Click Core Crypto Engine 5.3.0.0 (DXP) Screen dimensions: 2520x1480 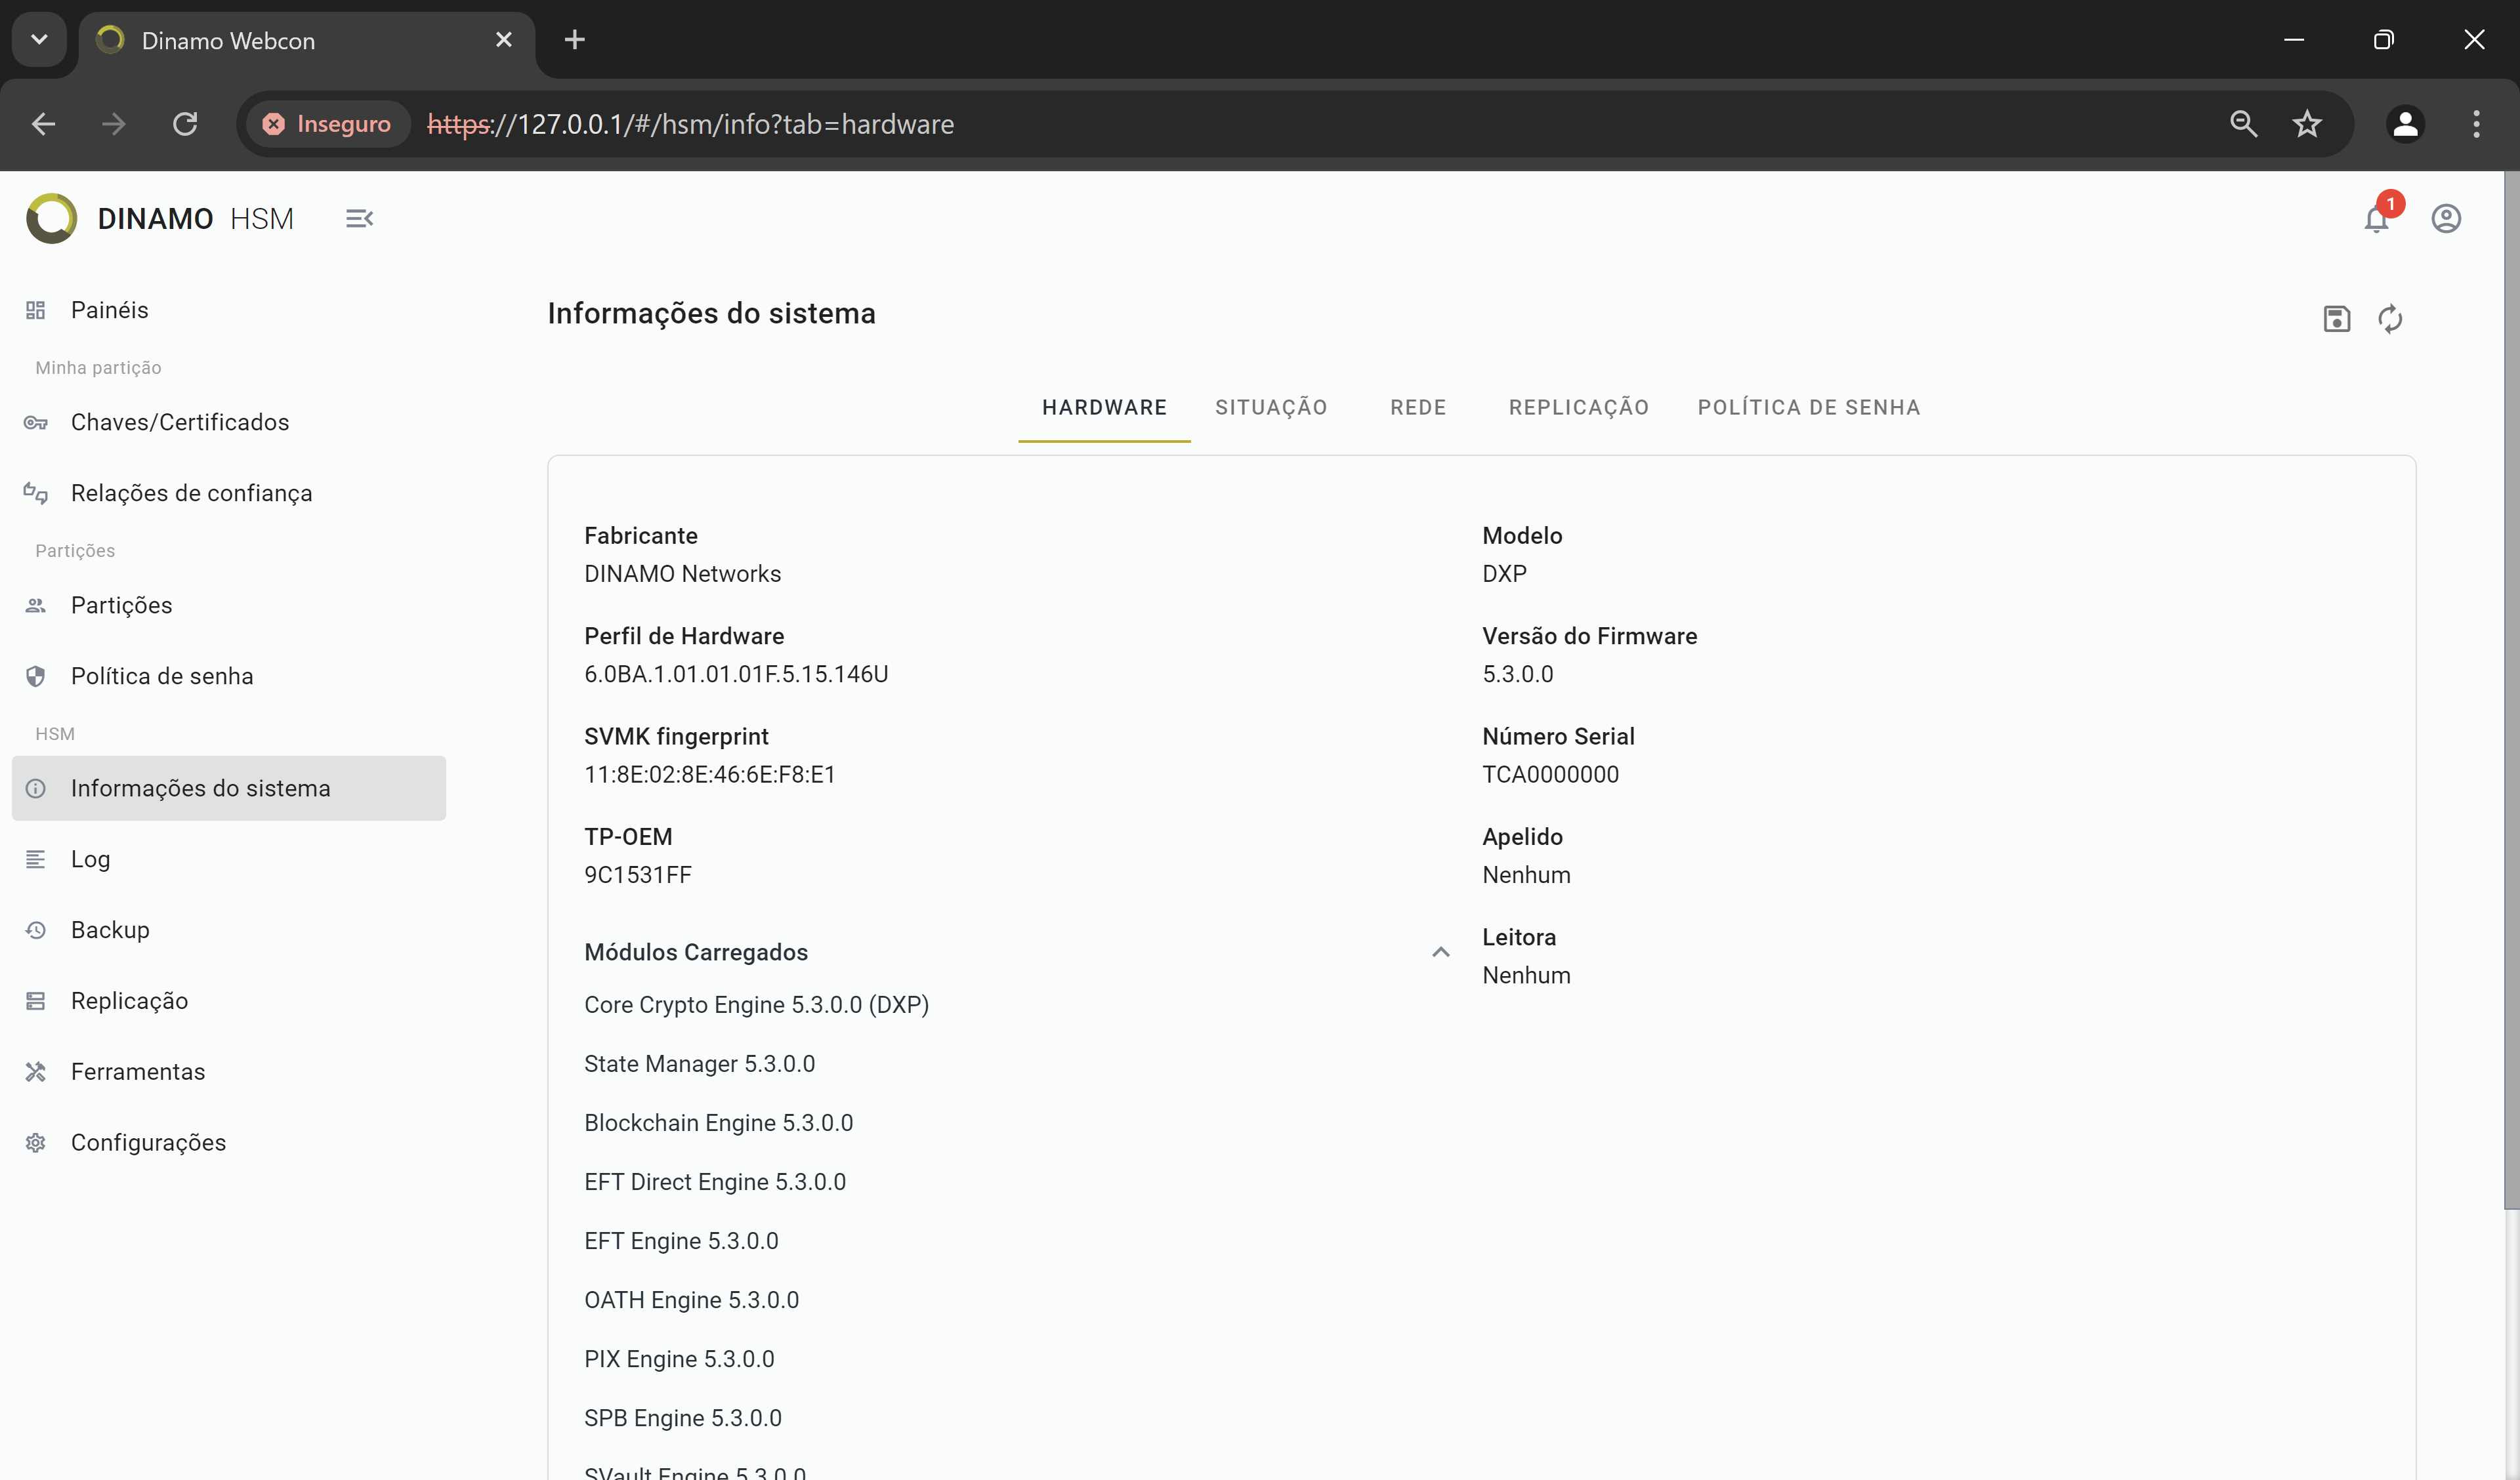(x=756, y=1005)
